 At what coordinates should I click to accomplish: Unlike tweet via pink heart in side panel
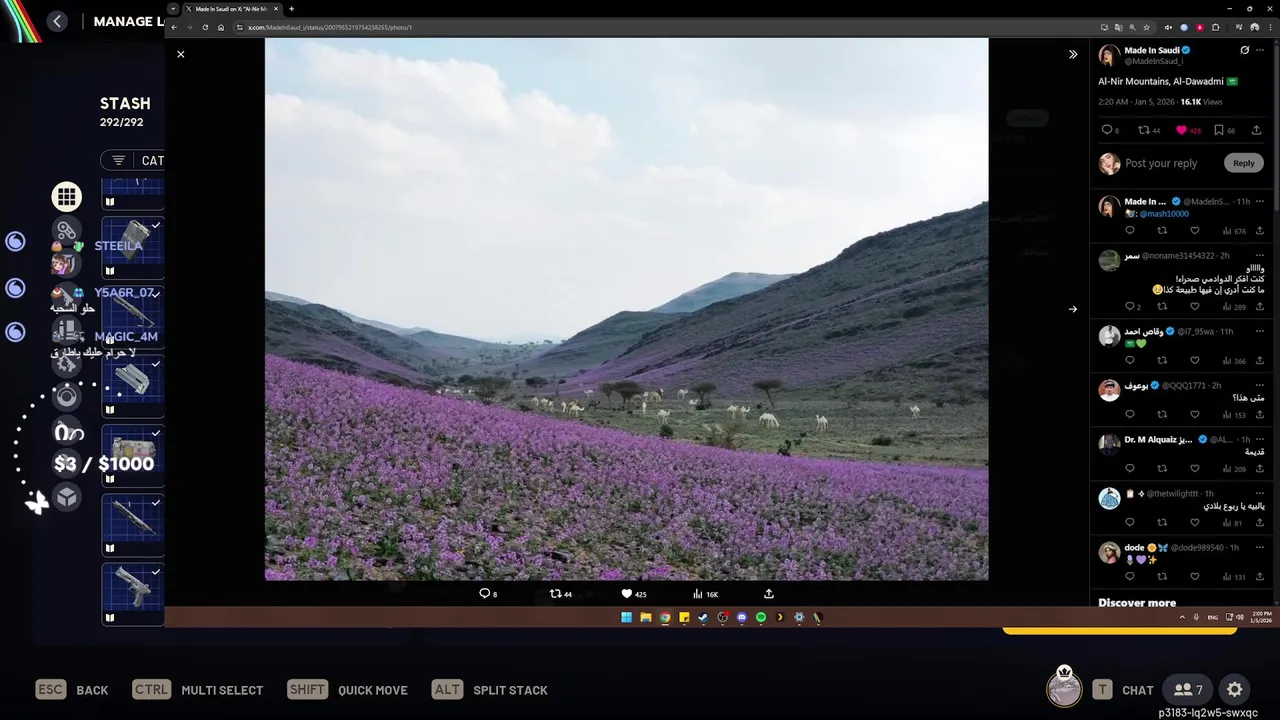click(x=1181, y=130)
